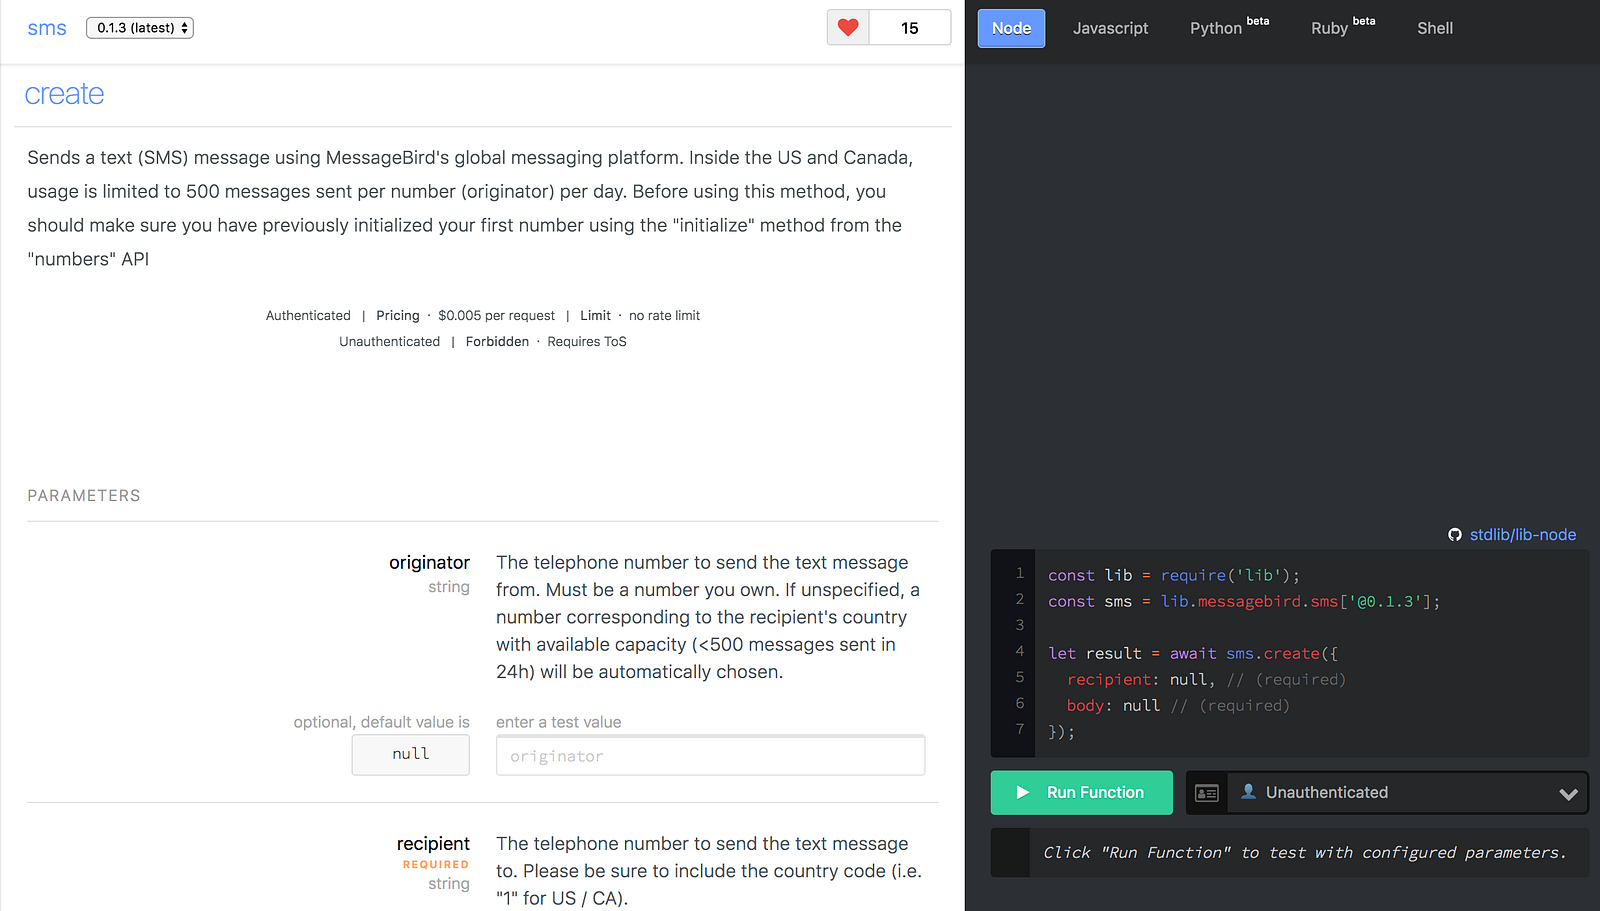Switch to the Ruby beta tab
1600x911 pixels.
point(1343,28)
